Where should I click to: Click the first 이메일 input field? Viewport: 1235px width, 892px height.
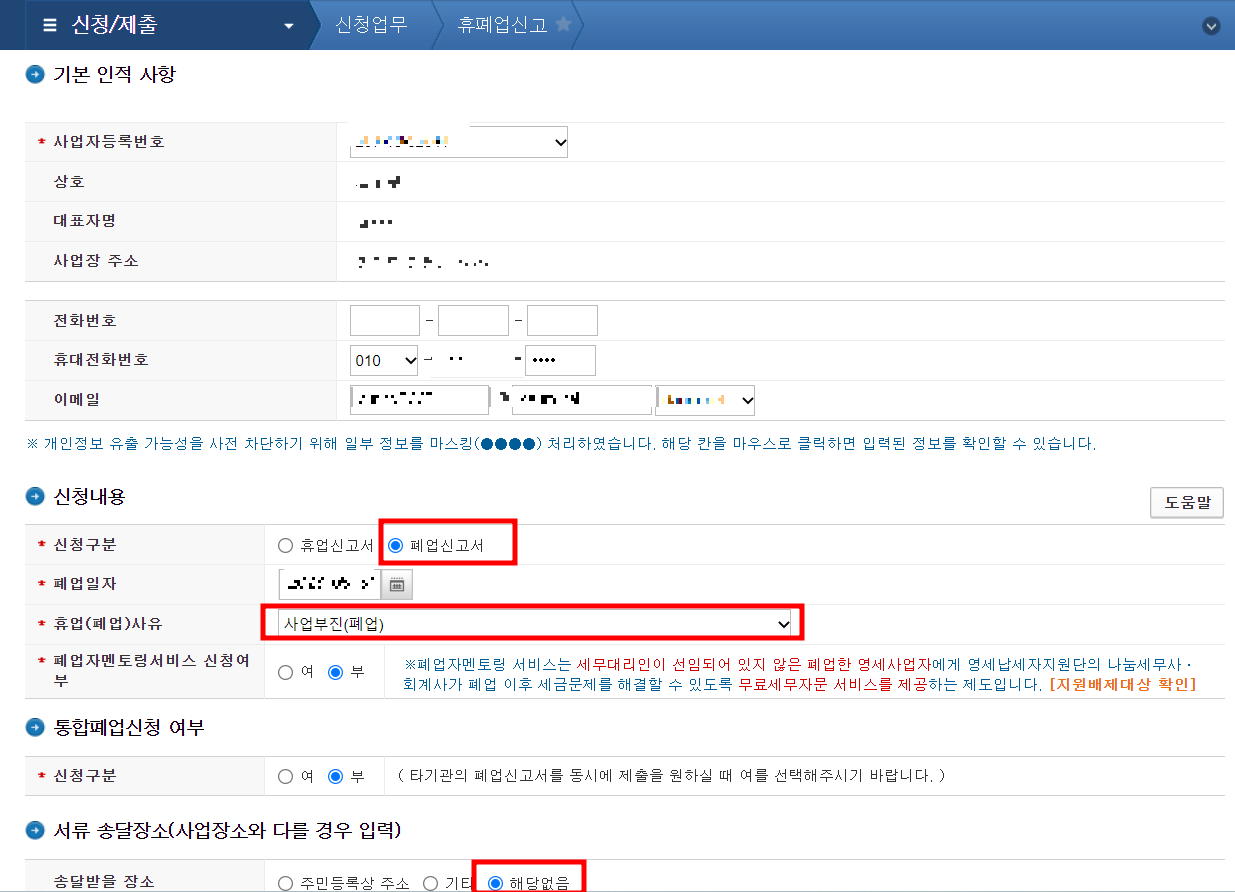coord(419,399)
